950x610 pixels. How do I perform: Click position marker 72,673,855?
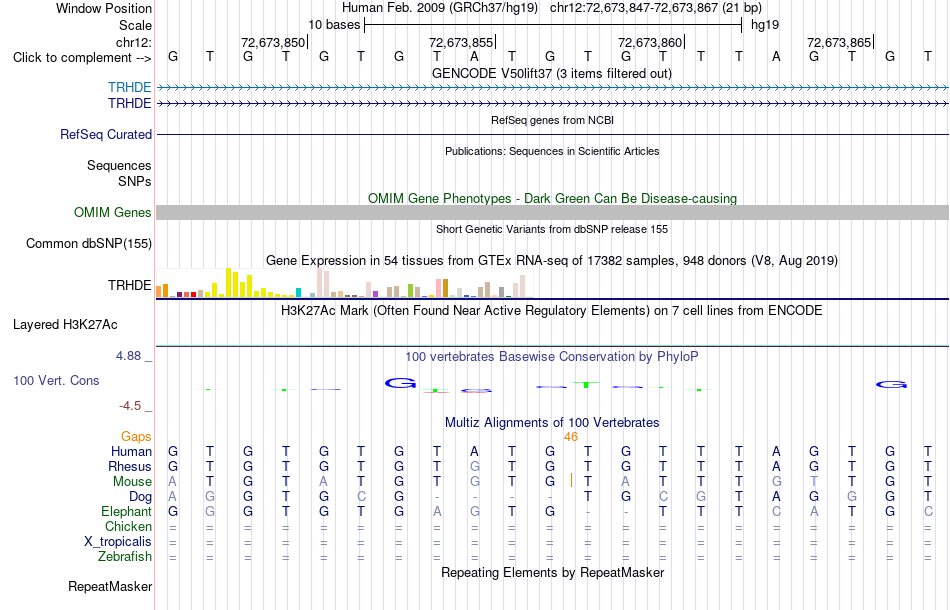point(461,42)
